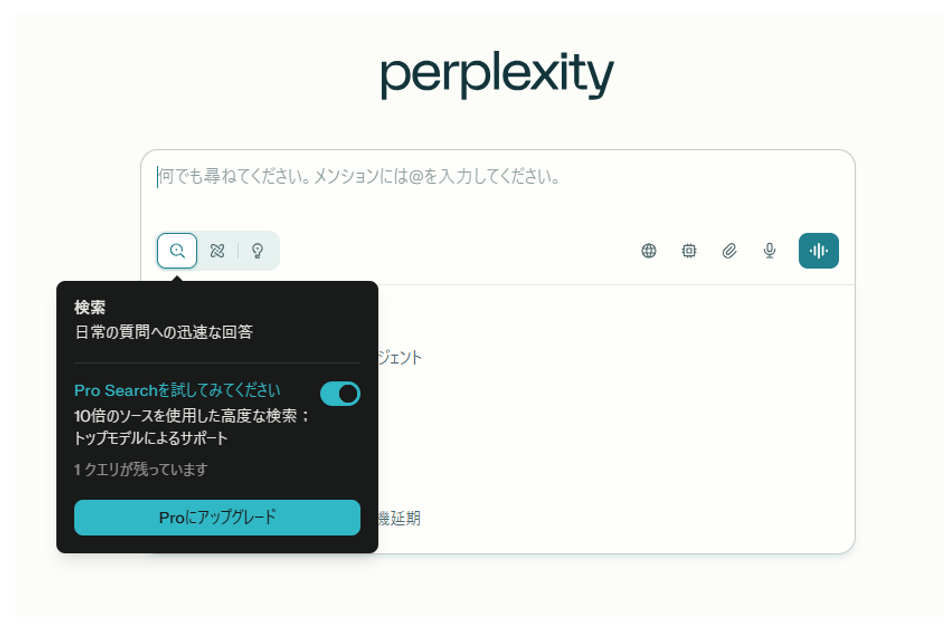Image resolution: width=952 pixels, height=633 pixels.
Task: Click the 'Pro Searchを試してみてください' link text
Action: (177, 390)
